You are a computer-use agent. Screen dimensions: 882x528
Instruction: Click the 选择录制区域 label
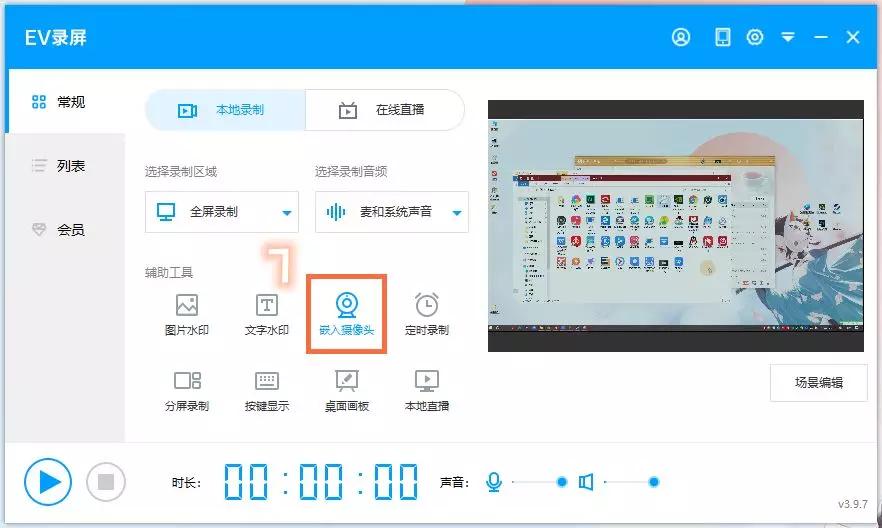[x=181, y=172]
